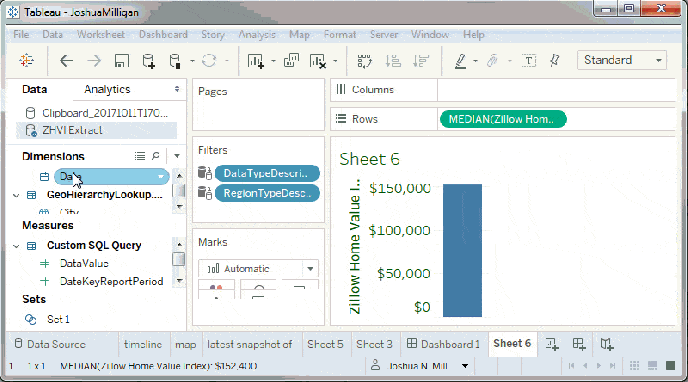This screenshot has height=382, width=688.
Task: Show filmstrip view icon in status bar
Action: (652, 365)
